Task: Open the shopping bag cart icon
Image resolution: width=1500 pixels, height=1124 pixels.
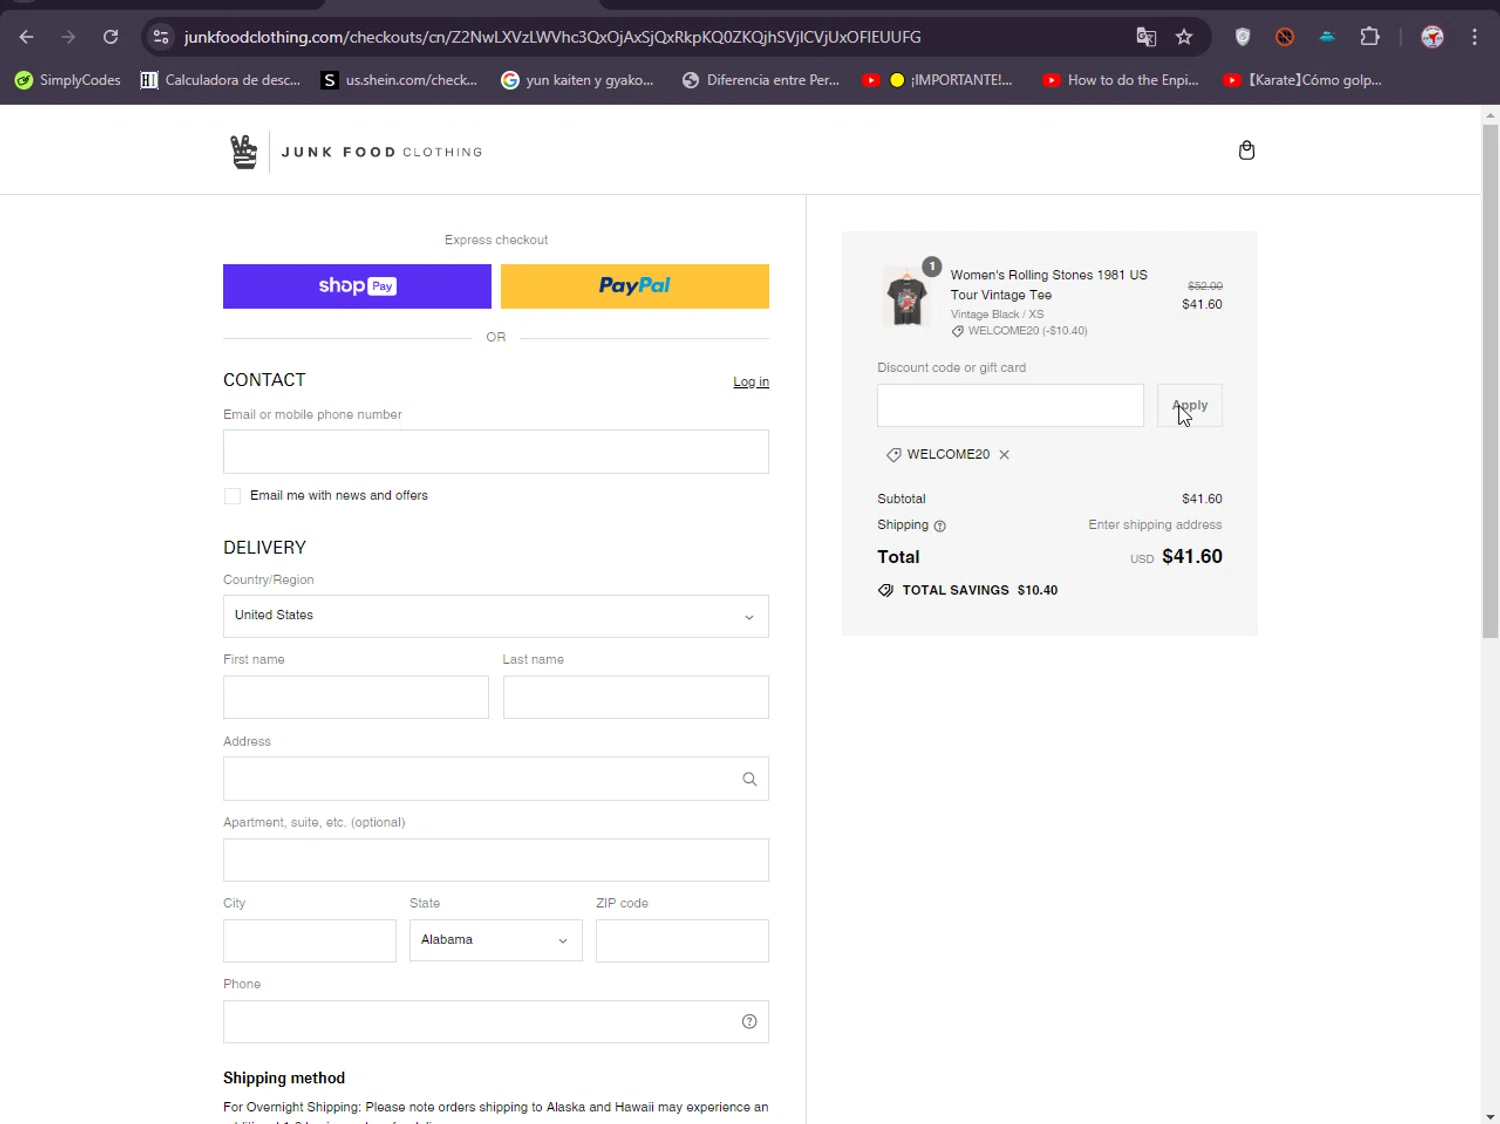Action: coord(1246,150)
